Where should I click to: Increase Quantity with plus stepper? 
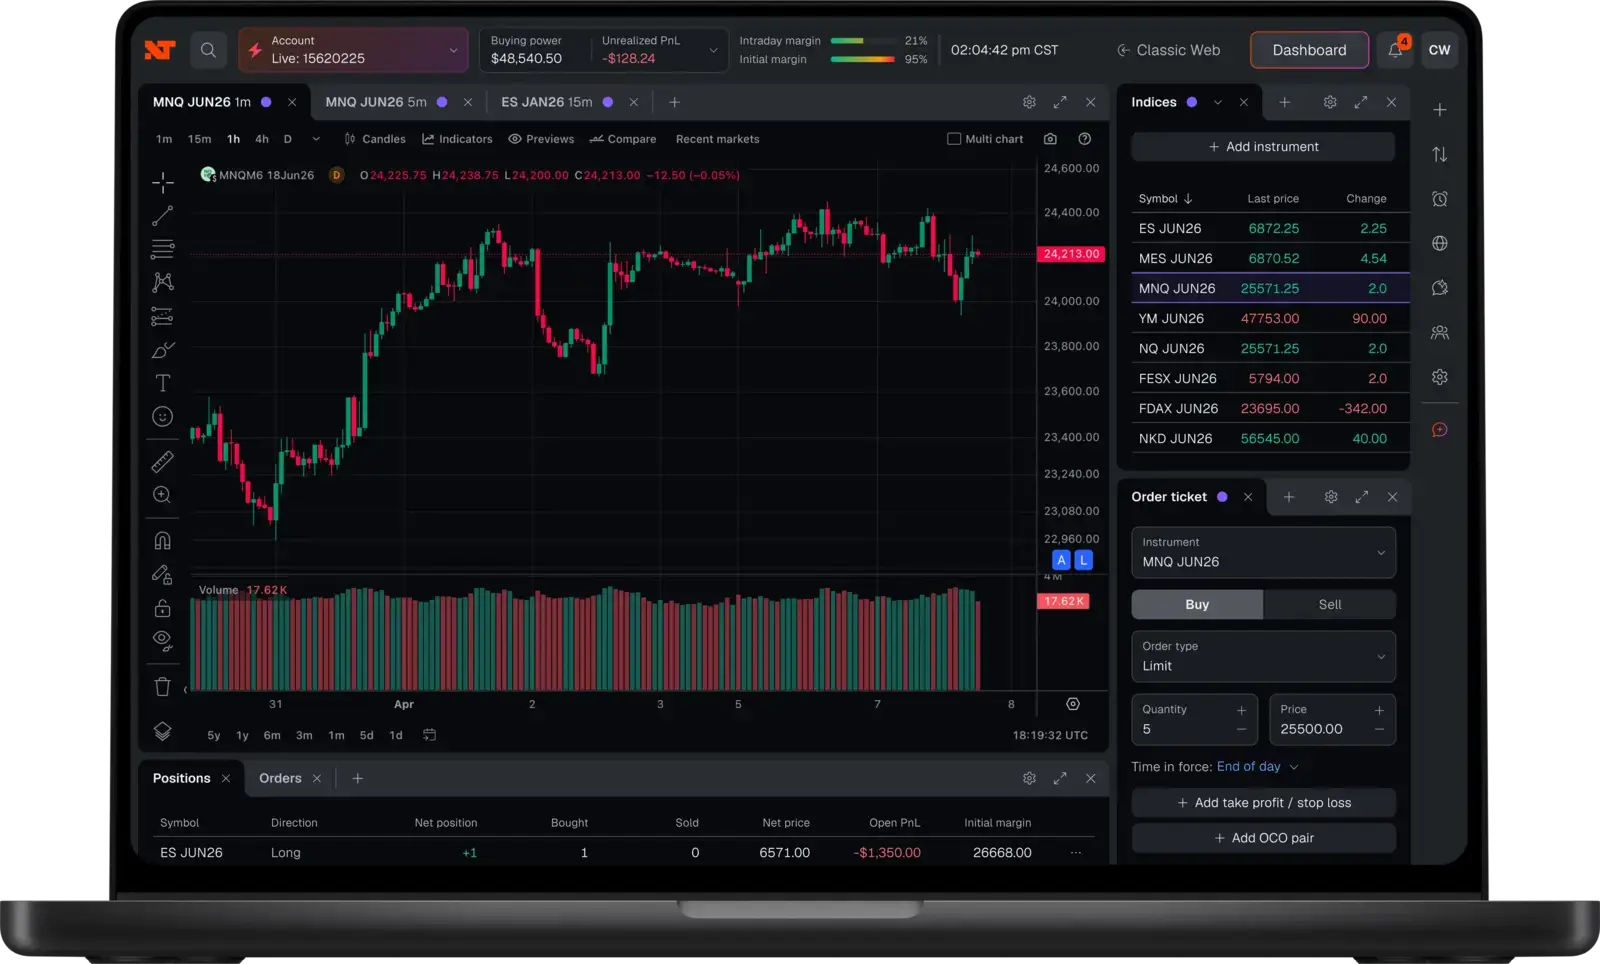pyautogui.click(x=1242, y=710)
